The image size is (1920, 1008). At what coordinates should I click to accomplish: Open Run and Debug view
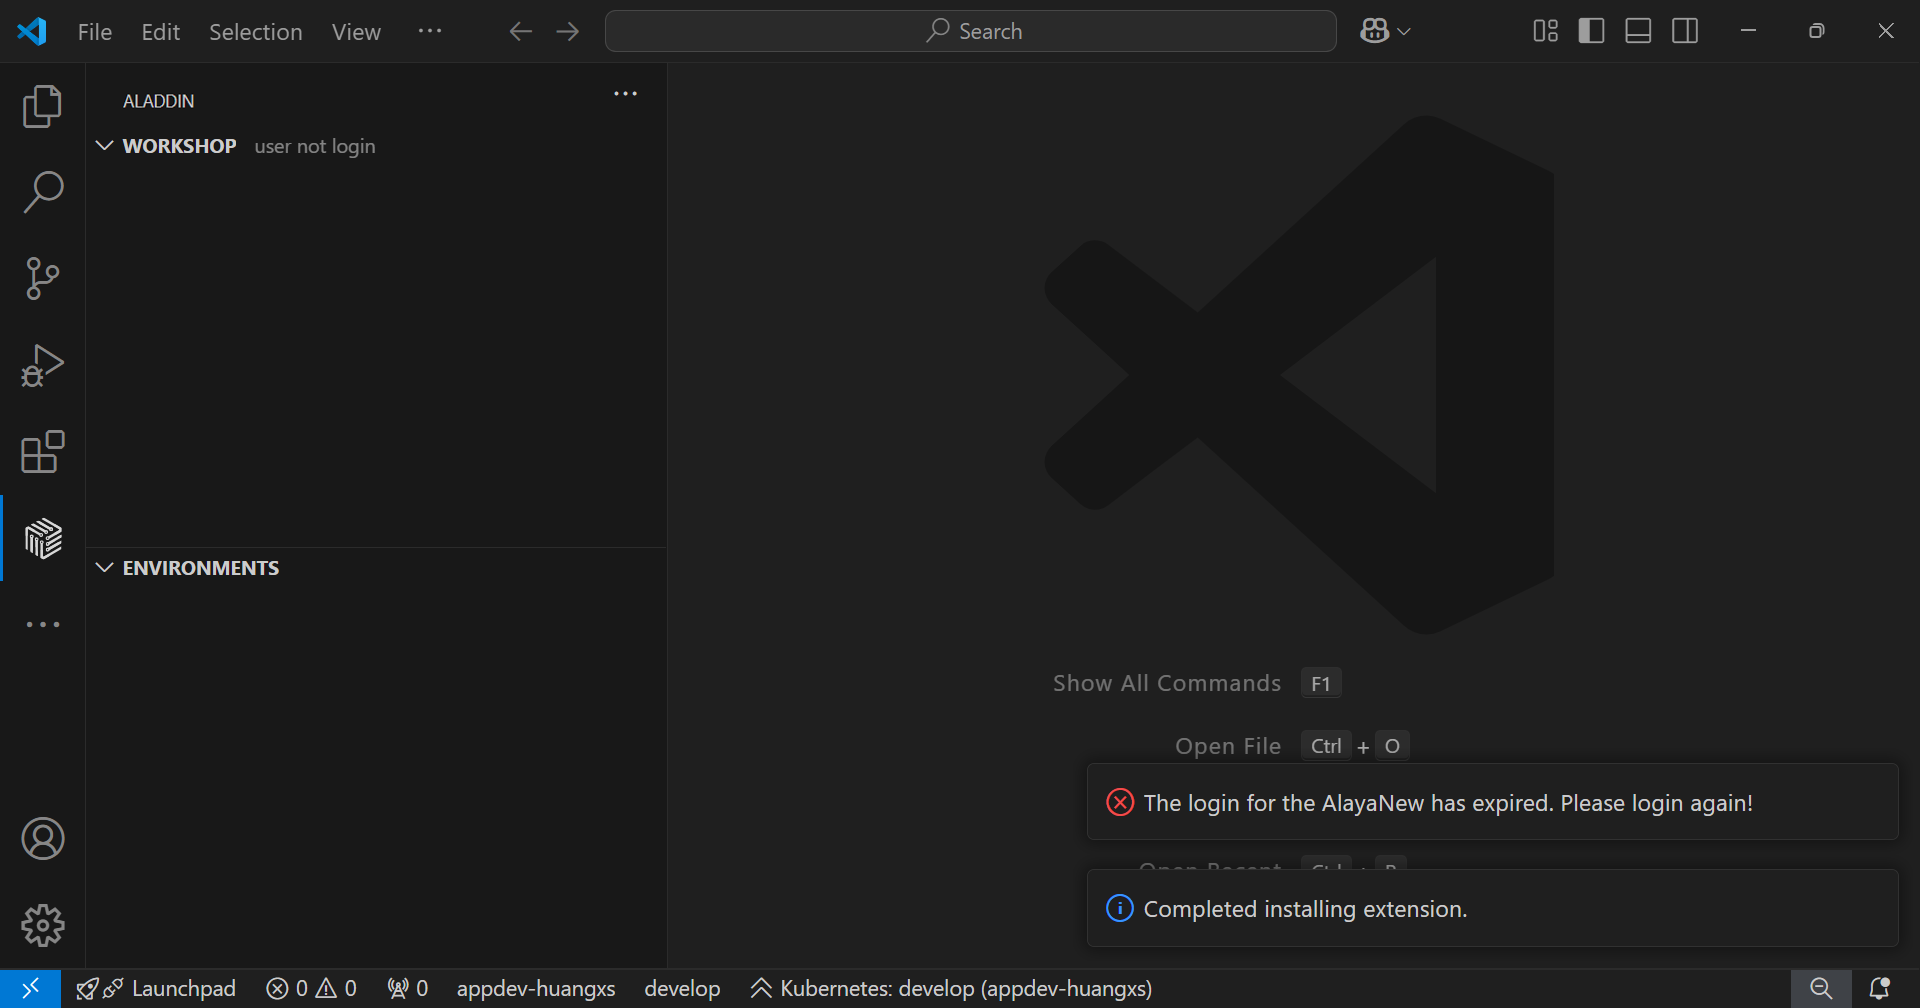tap(42, 365)
